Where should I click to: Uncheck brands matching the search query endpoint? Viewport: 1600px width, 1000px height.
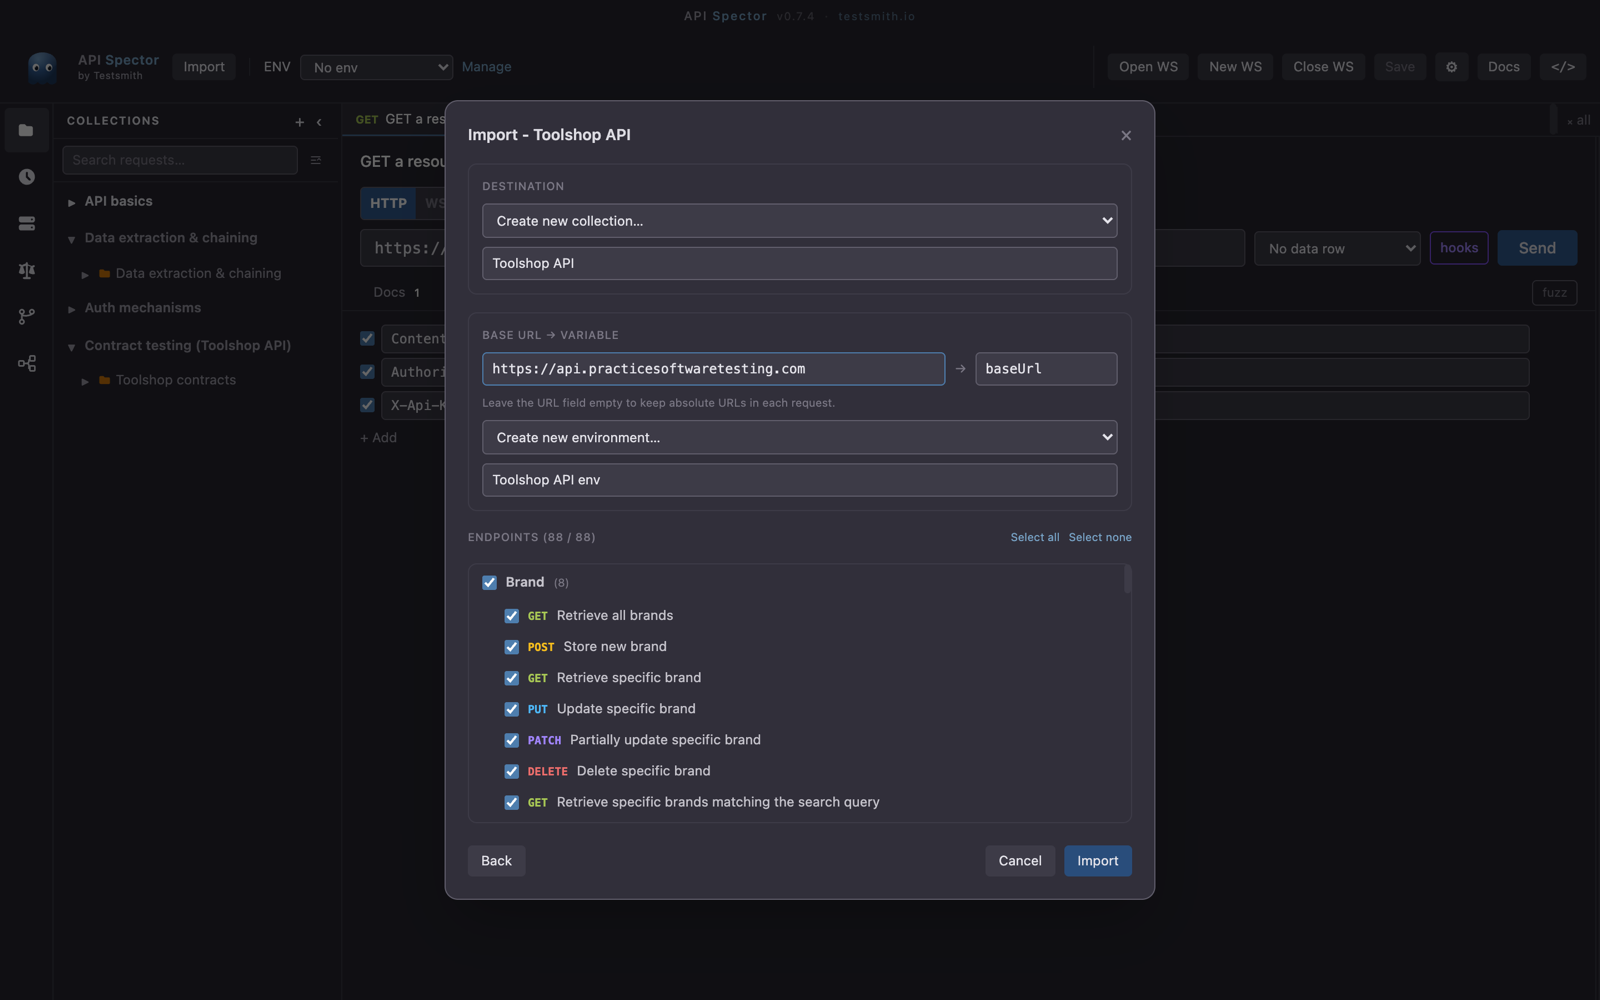pyautogui.click(x=511, y=802)
